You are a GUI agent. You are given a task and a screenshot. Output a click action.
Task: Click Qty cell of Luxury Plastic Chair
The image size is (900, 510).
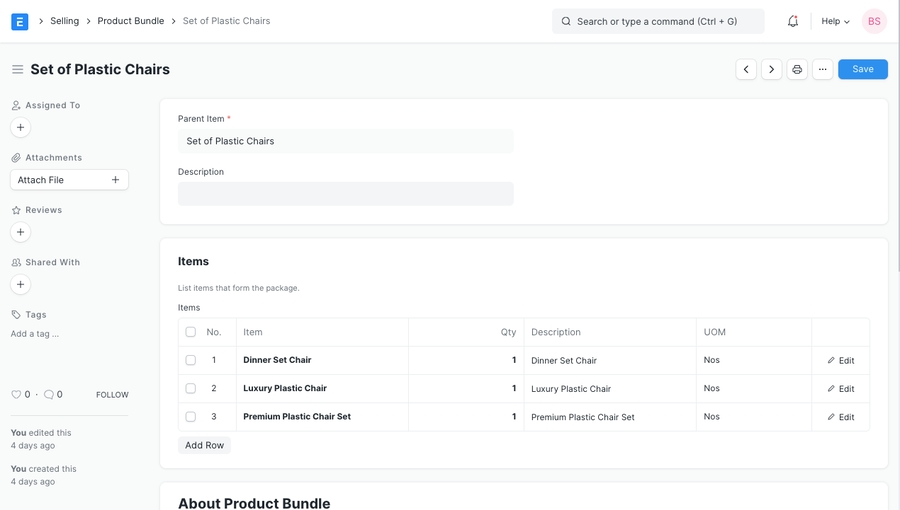[x=466, y=388]
